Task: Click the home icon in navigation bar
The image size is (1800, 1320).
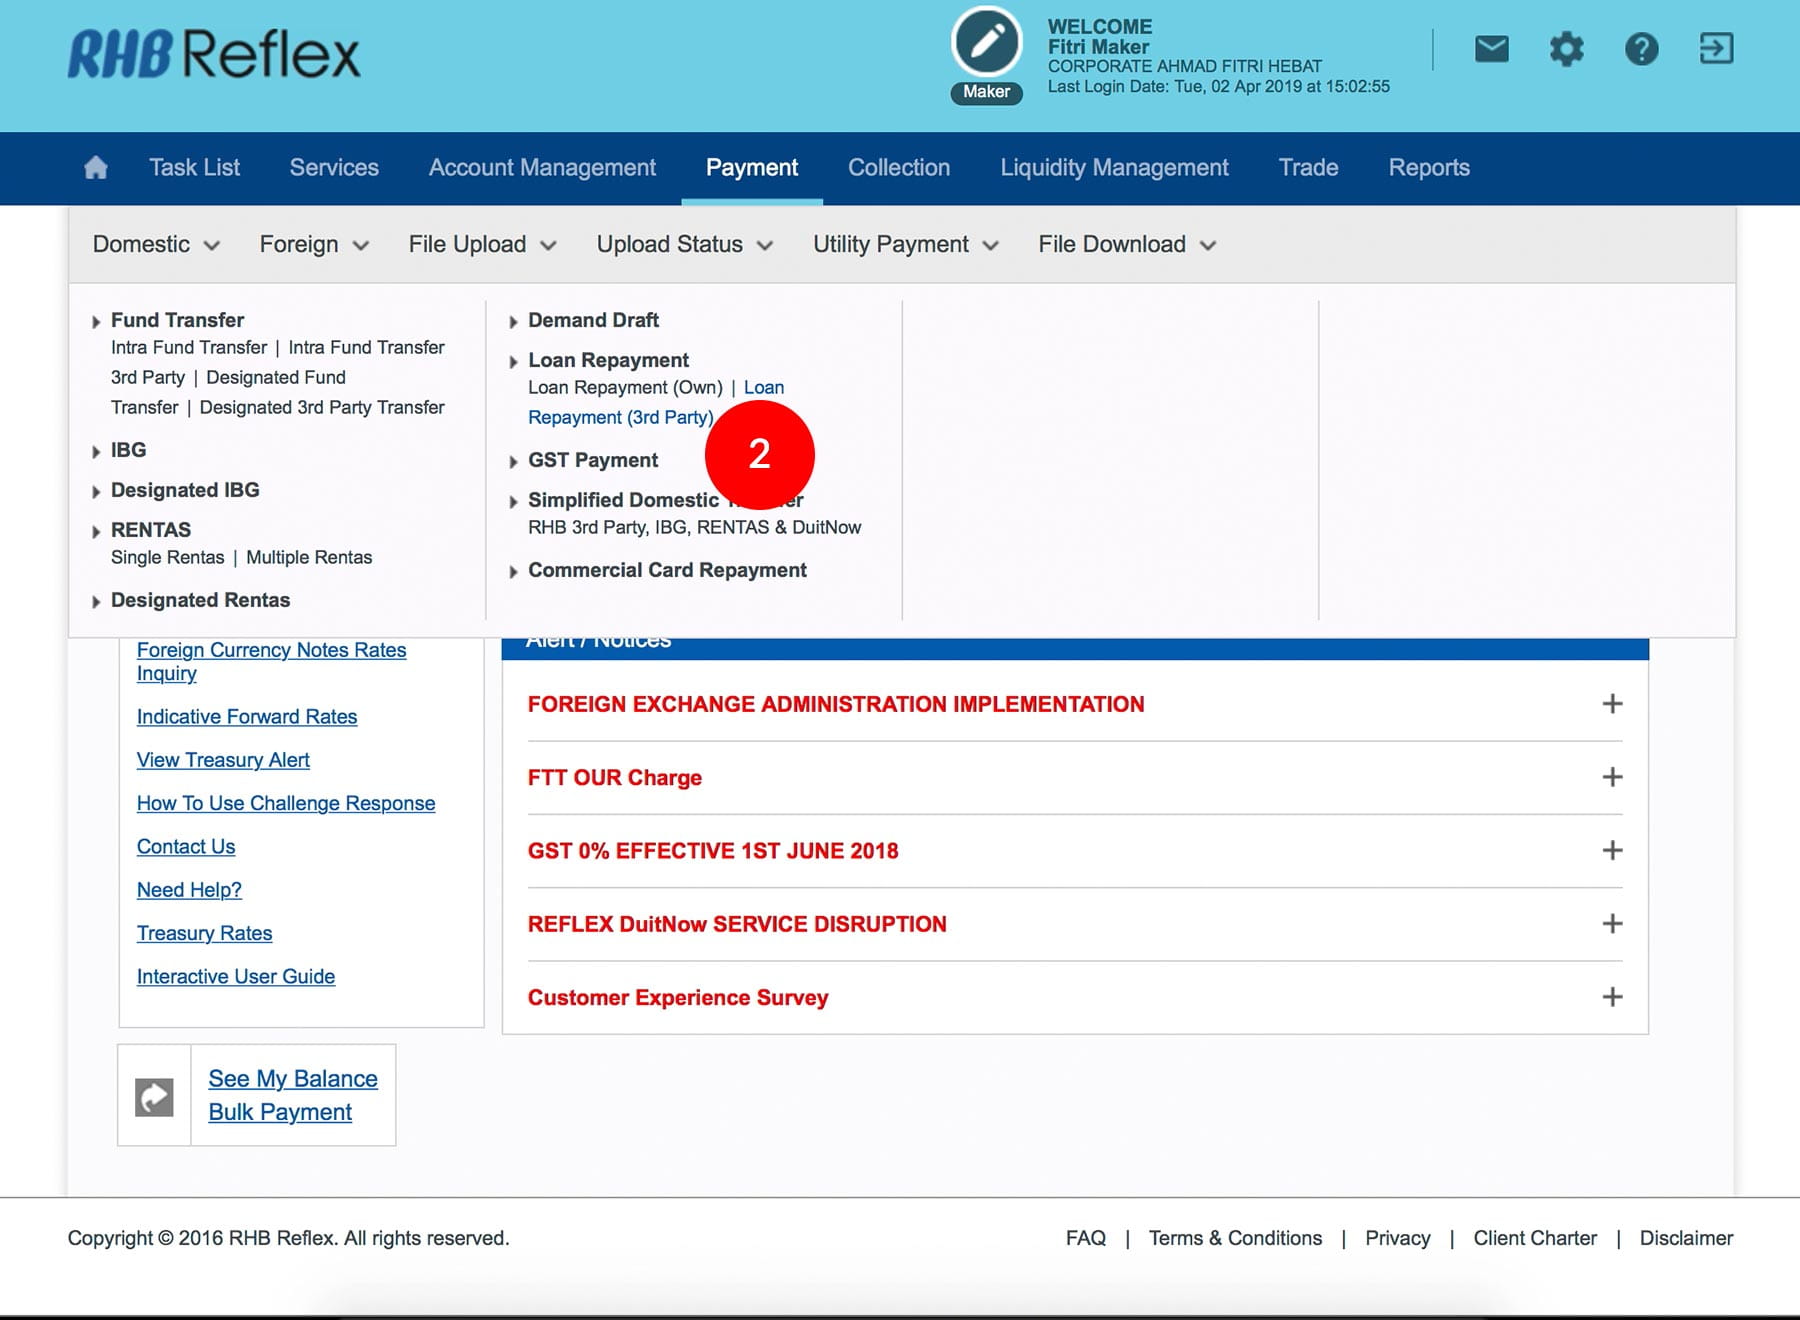Action: coord(96,167)
